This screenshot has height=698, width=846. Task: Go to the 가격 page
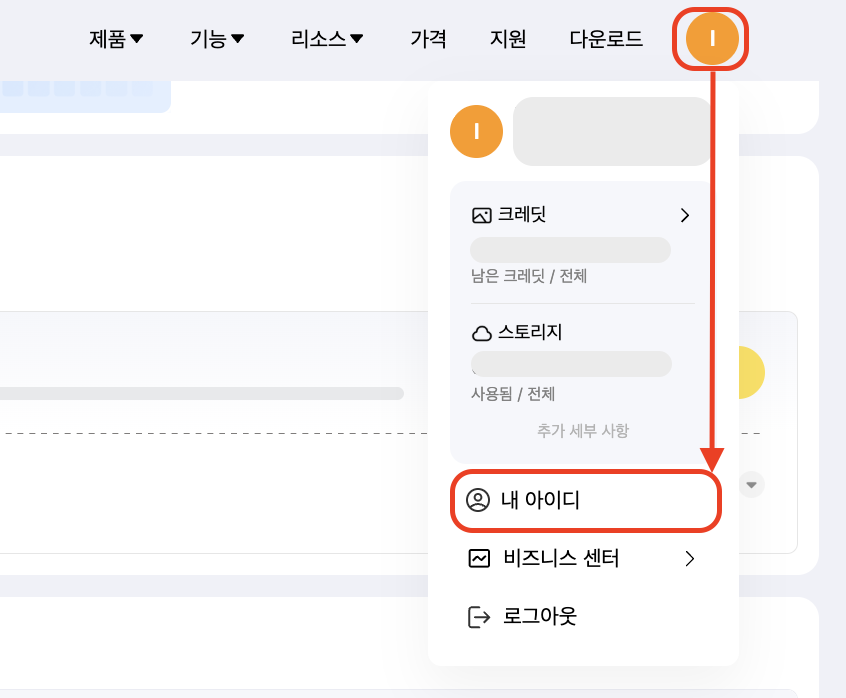428,39
